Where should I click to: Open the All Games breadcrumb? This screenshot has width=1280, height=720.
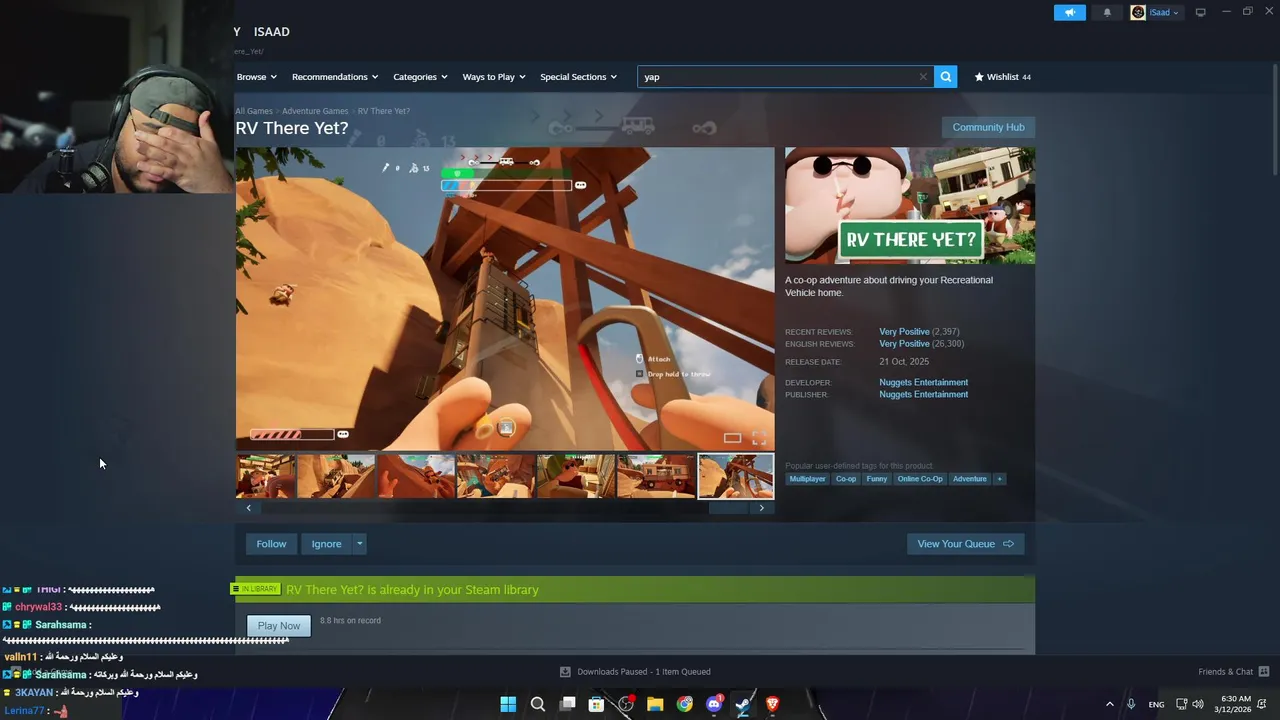(254, 111)
